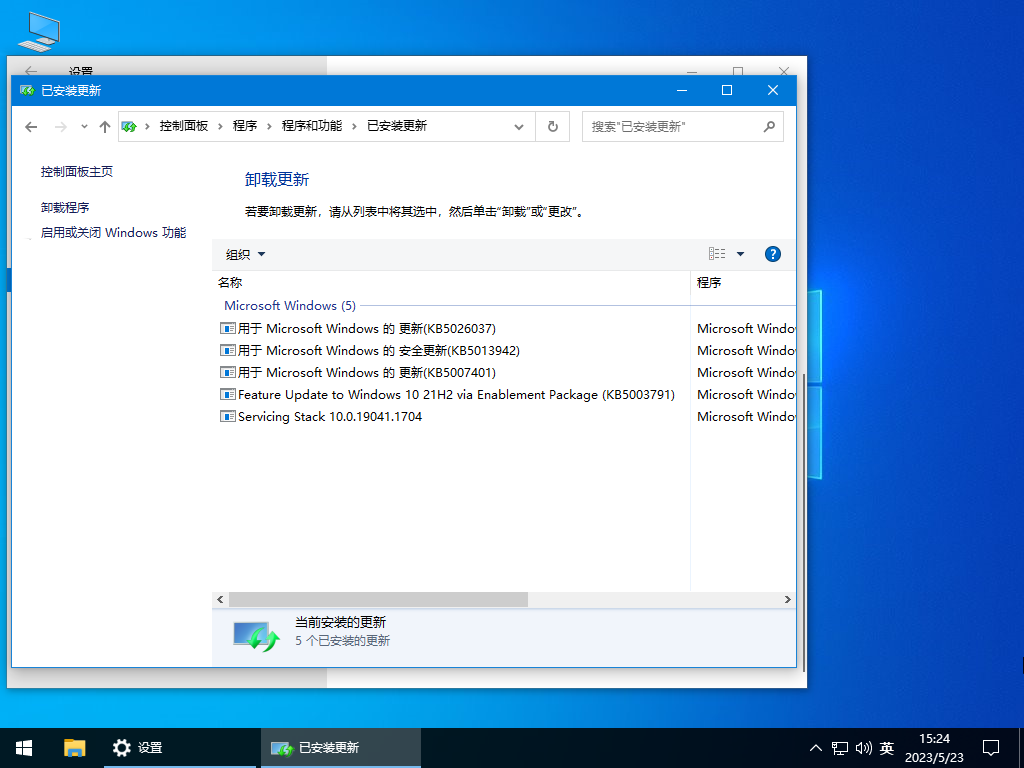Click the back navigation arrow
This screenshot has height=768, width=1024.
(x=30, y=126)
